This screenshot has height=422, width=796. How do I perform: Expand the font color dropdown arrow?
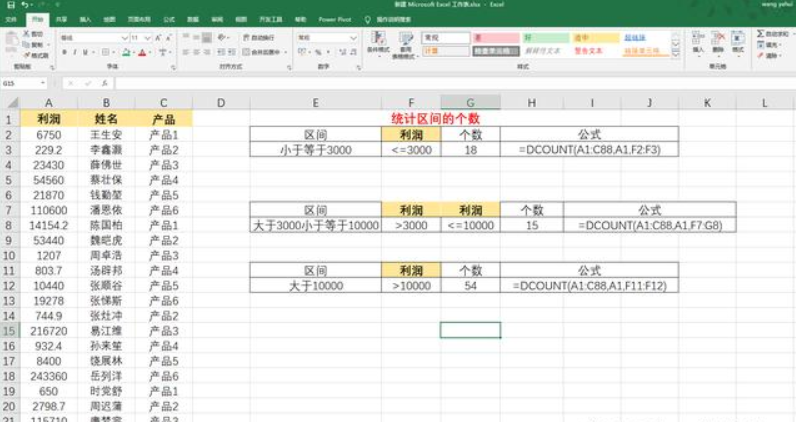150,53
